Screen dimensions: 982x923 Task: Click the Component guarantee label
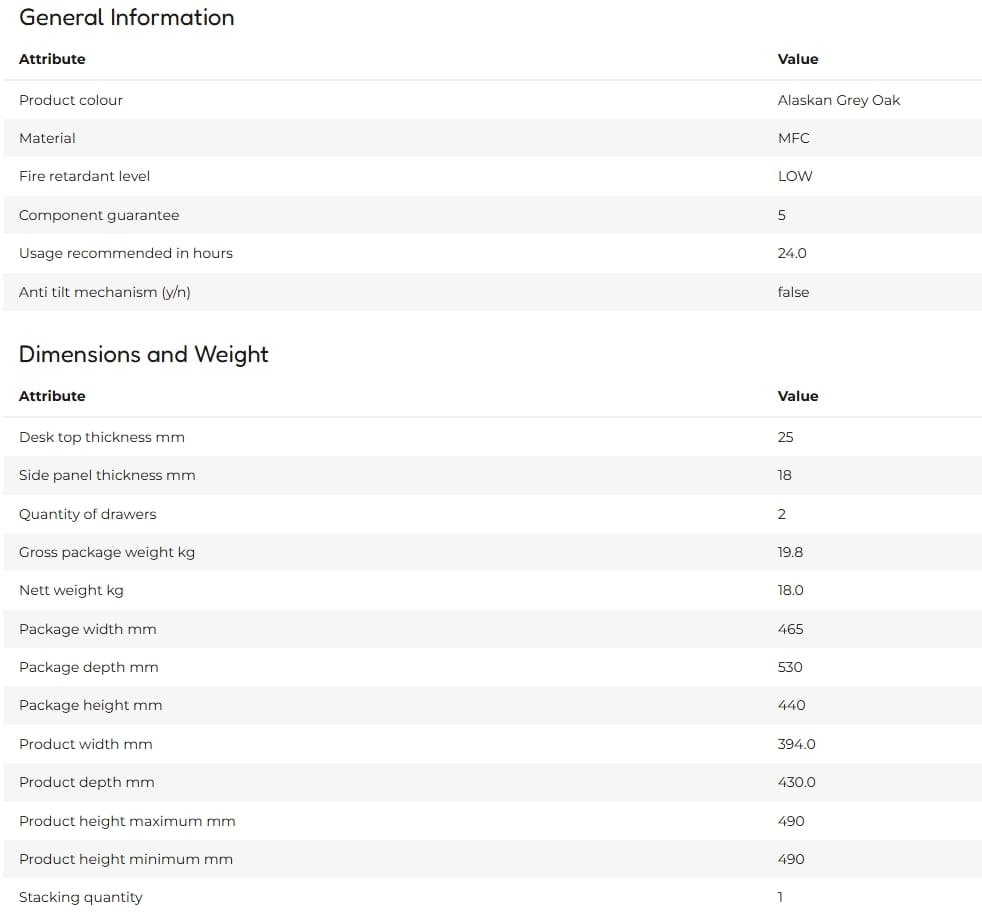coord(99,215)
